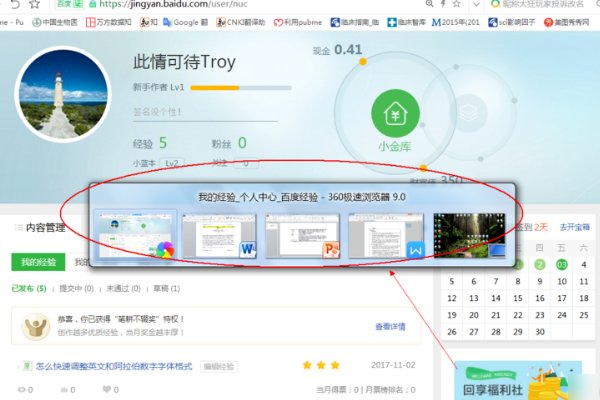Open the 利用pubme bookmark
The image size is (600, 400).
pyautogui.click(x=298, y=22)
